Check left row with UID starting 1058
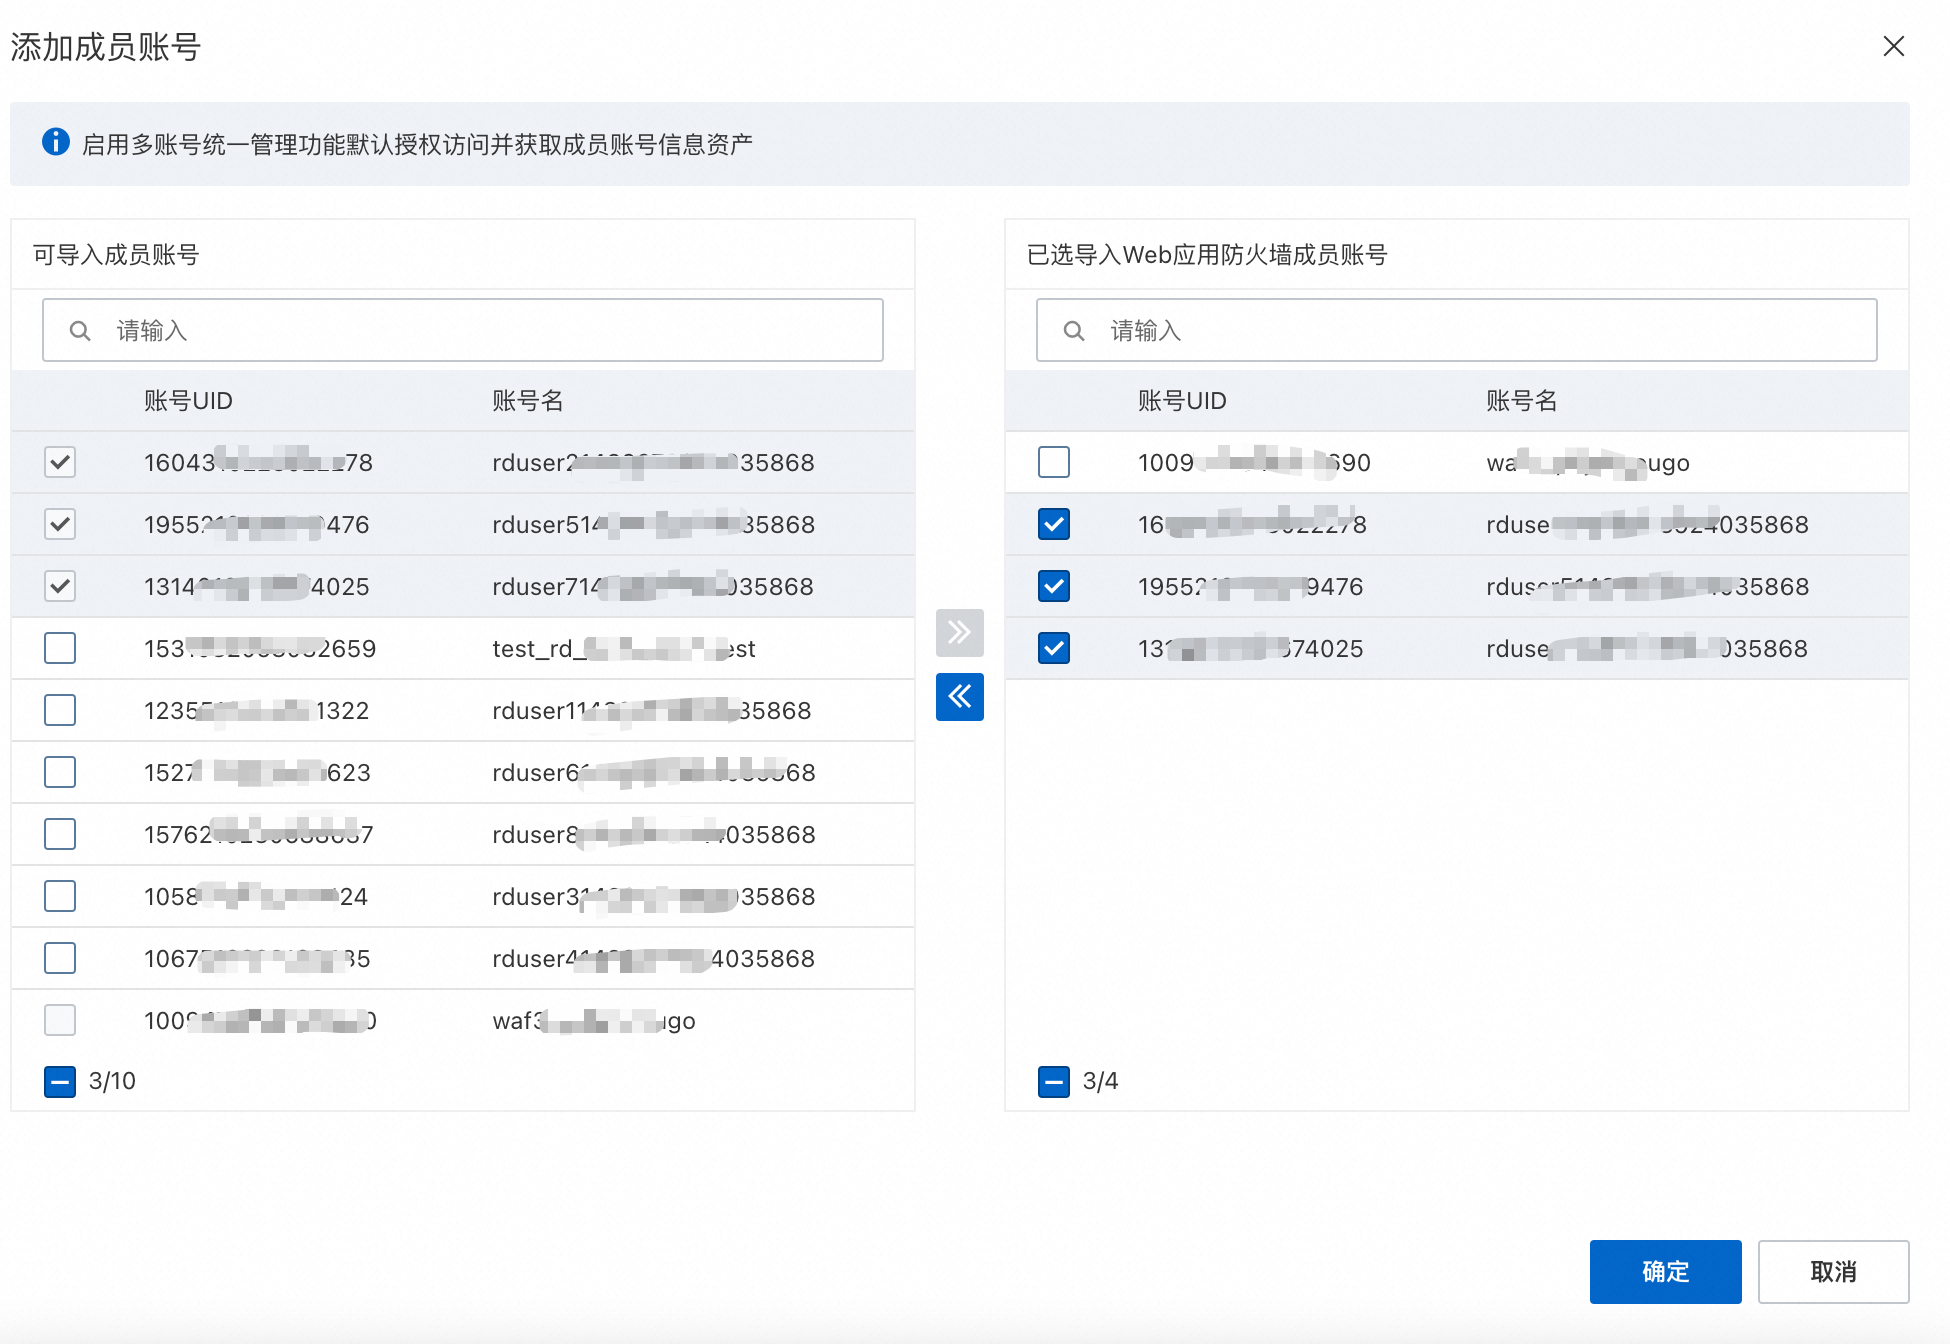 (60, 896)
